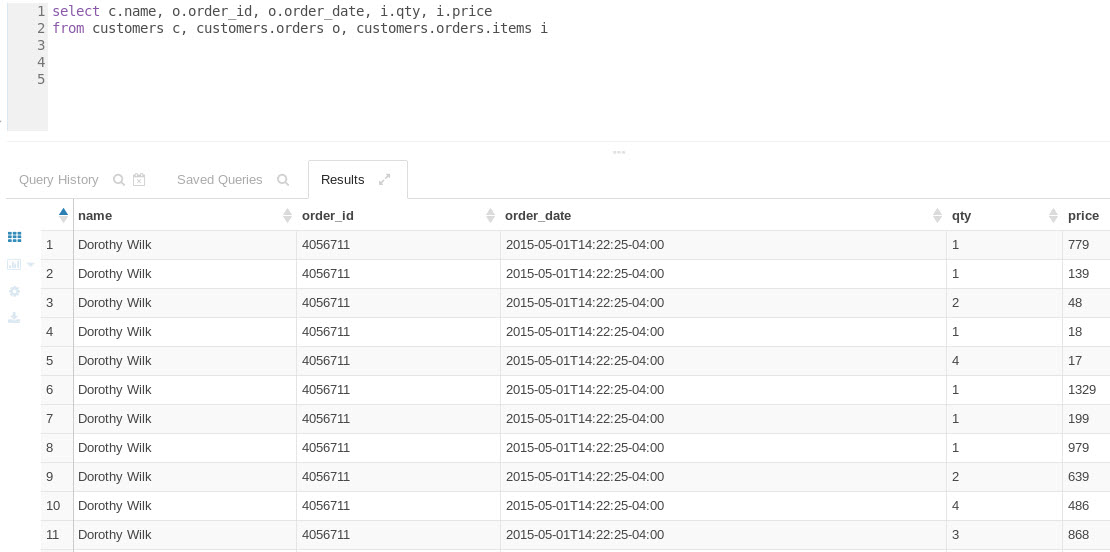Open the Query History tab

(x=59, y=180)
